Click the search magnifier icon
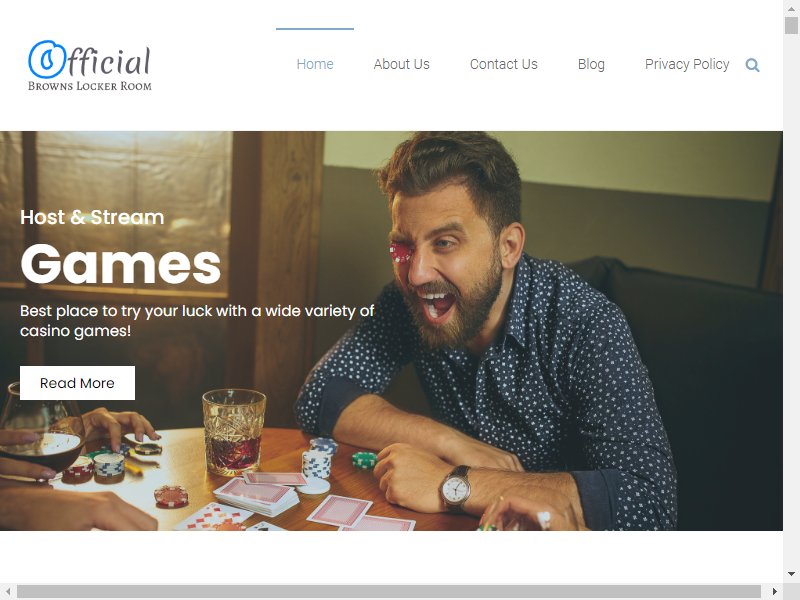The width and height of the screenshot is (800, 600). click(752, 65)
